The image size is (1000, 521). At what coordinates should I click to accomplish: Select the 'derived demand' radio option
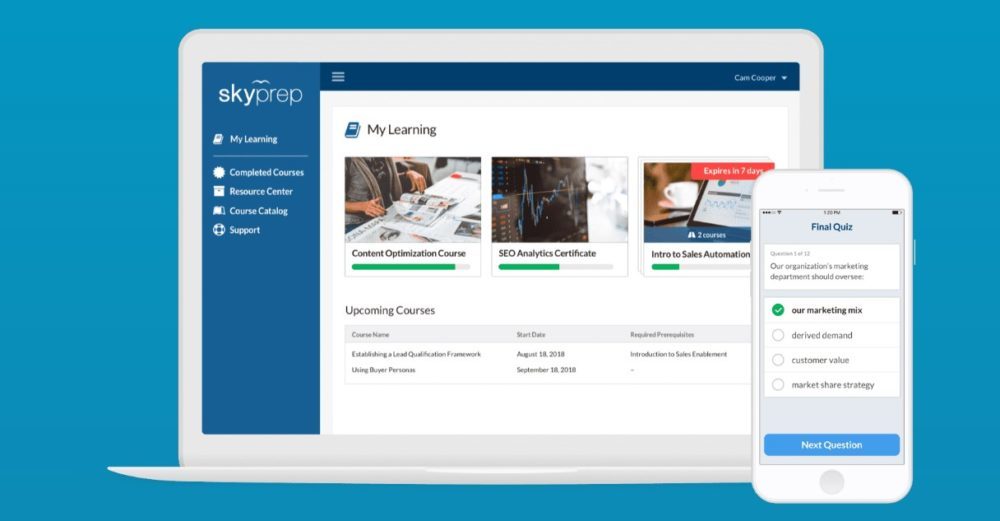pos(778,335)
